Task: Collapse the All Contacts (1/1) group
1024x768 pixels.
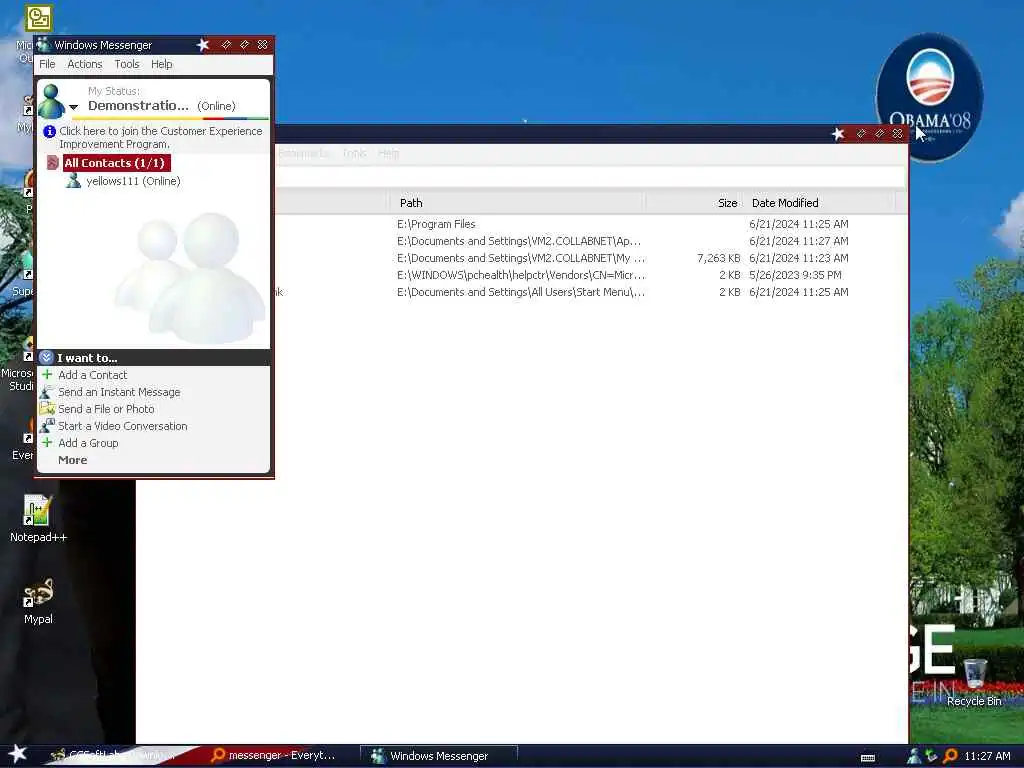Action: coord(53,163)
